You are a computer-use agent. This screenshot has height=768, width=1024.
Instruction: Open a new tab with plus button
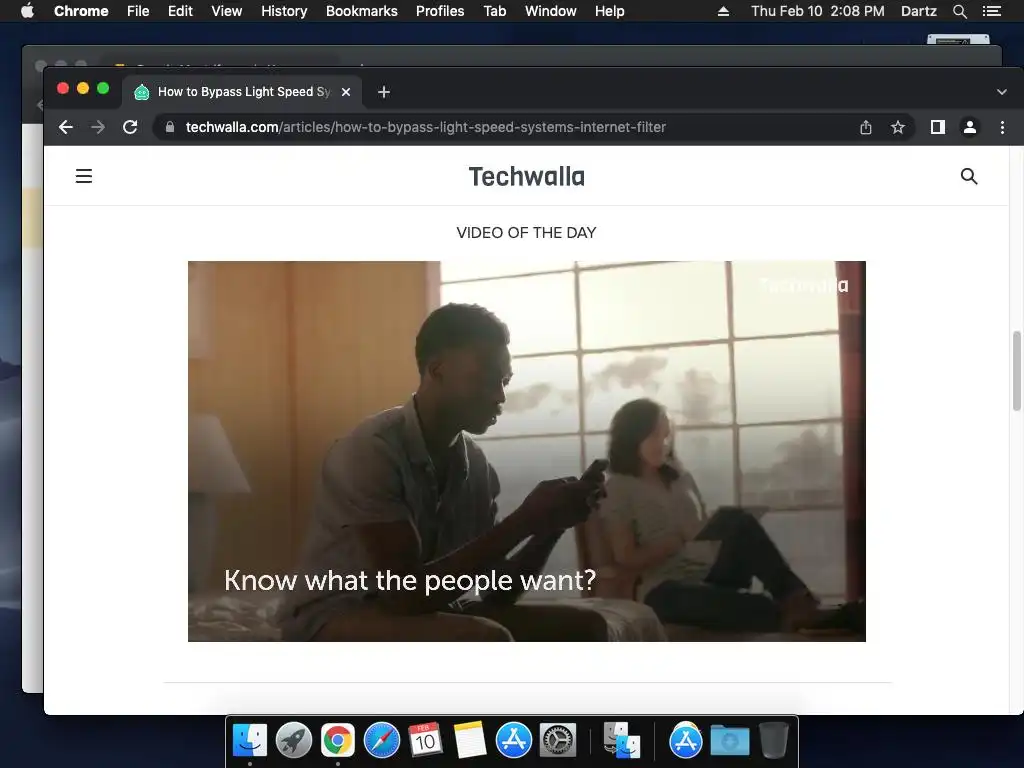pos(384,92)
